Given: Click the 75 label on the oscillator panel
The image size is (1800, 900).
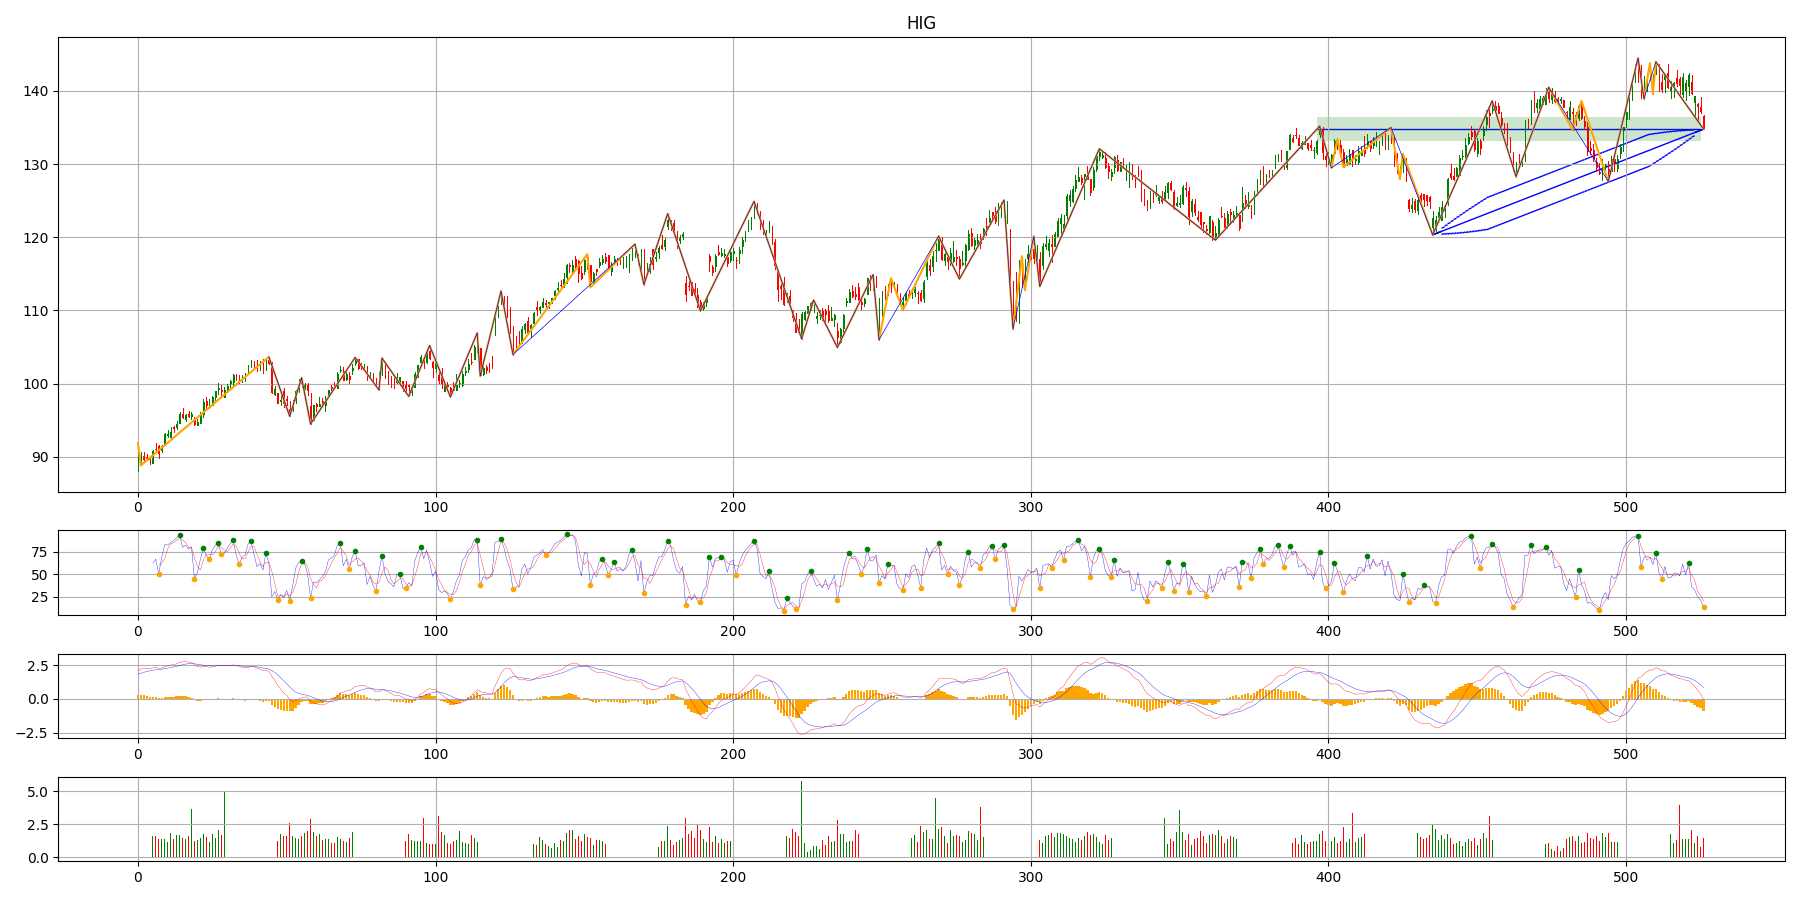Looking at the screenshot, I should pyautogui.click(x=40, y=553).
